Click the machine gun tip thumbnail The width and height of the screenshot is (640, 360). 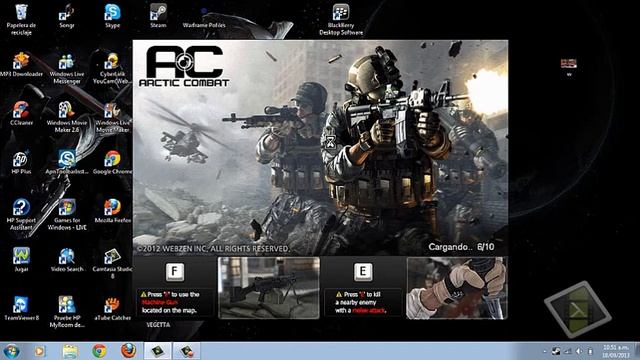(269, 288)
